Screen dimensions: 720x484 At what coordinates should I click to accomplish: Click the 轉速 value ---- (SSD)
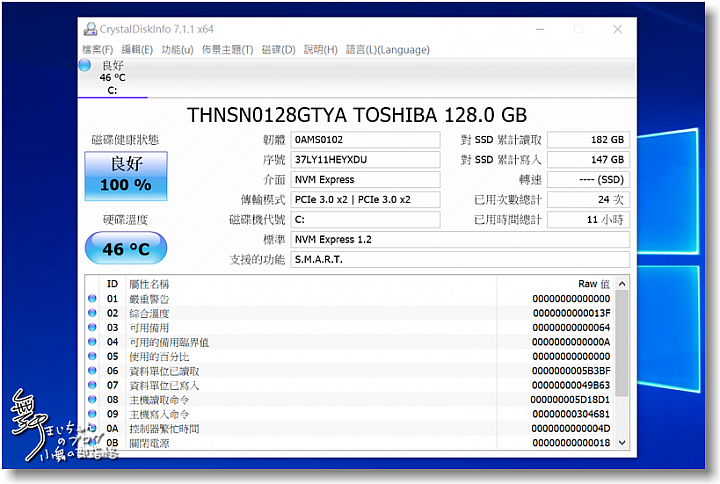588,180
